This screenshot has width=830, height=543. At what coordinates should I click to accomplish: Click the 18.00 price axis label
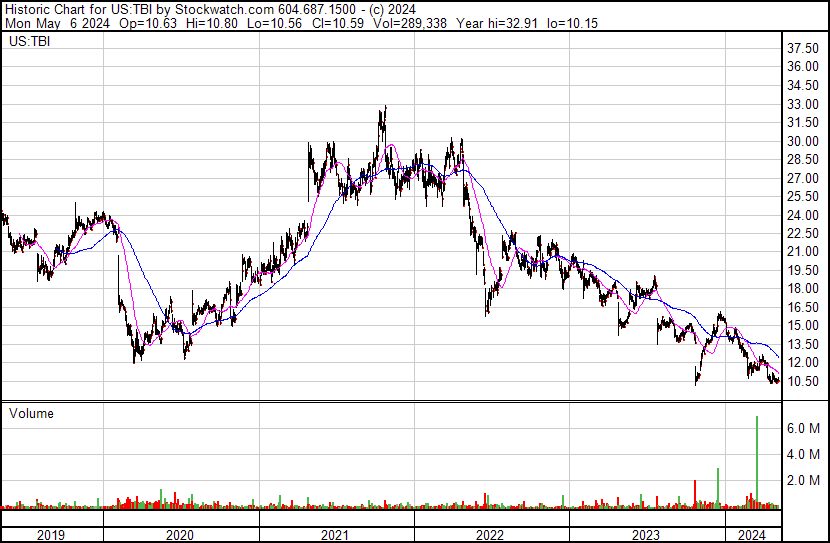(803, 289)
